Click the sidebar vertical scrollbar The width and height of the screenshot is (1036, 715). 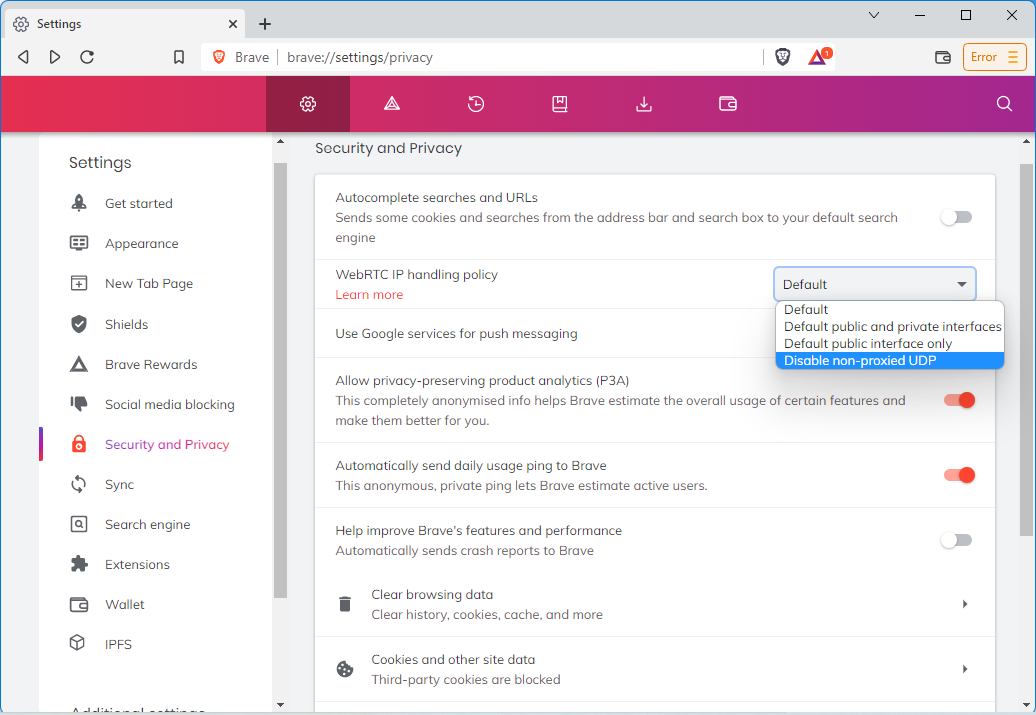pyautogui.click(x=280, y=380)
